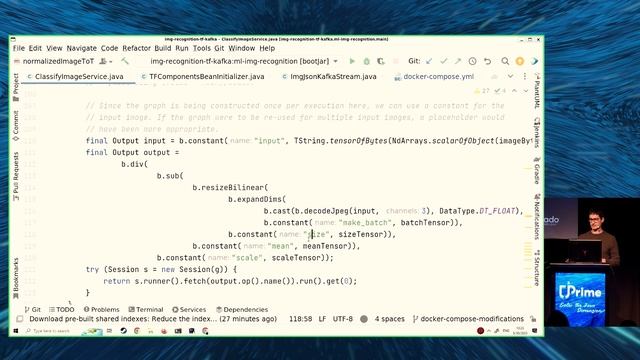The width and height of the screenshot is (640, 360).
Task: Open the Pull Requests tool window
Action: click(x=16, y=176)
